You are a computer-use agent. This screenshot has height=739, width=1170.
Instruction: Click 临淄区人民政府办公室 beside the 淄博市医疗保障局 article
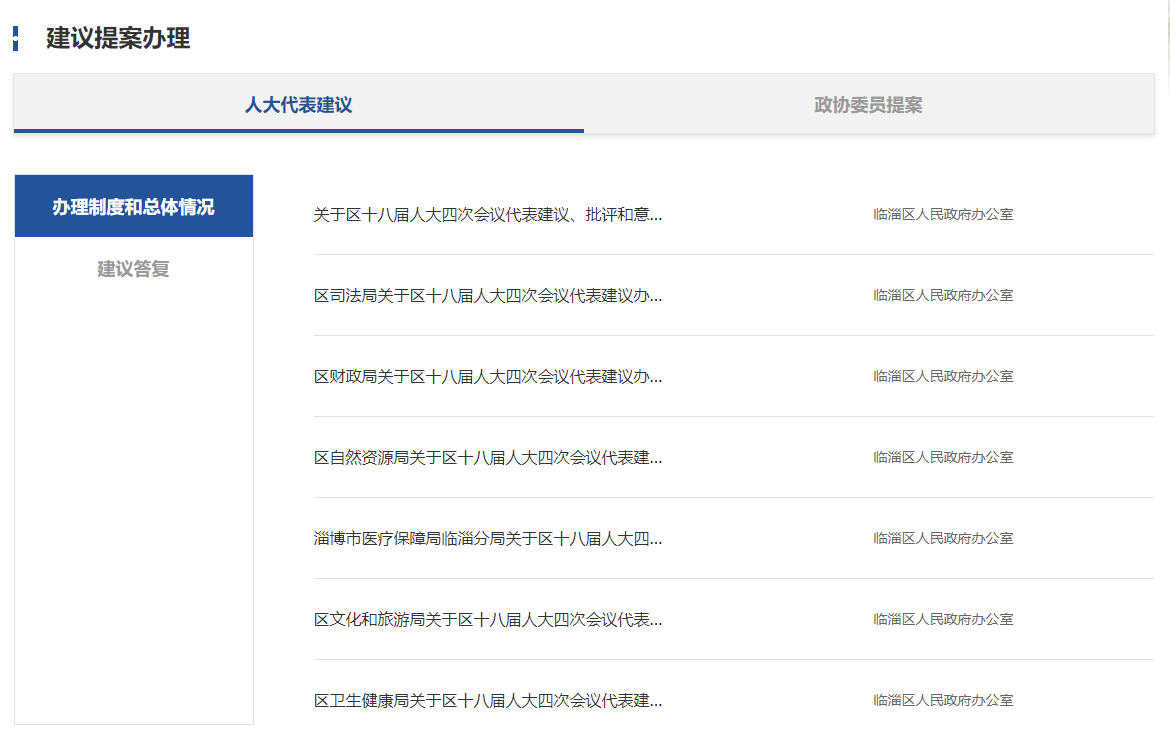coord(943,538)
